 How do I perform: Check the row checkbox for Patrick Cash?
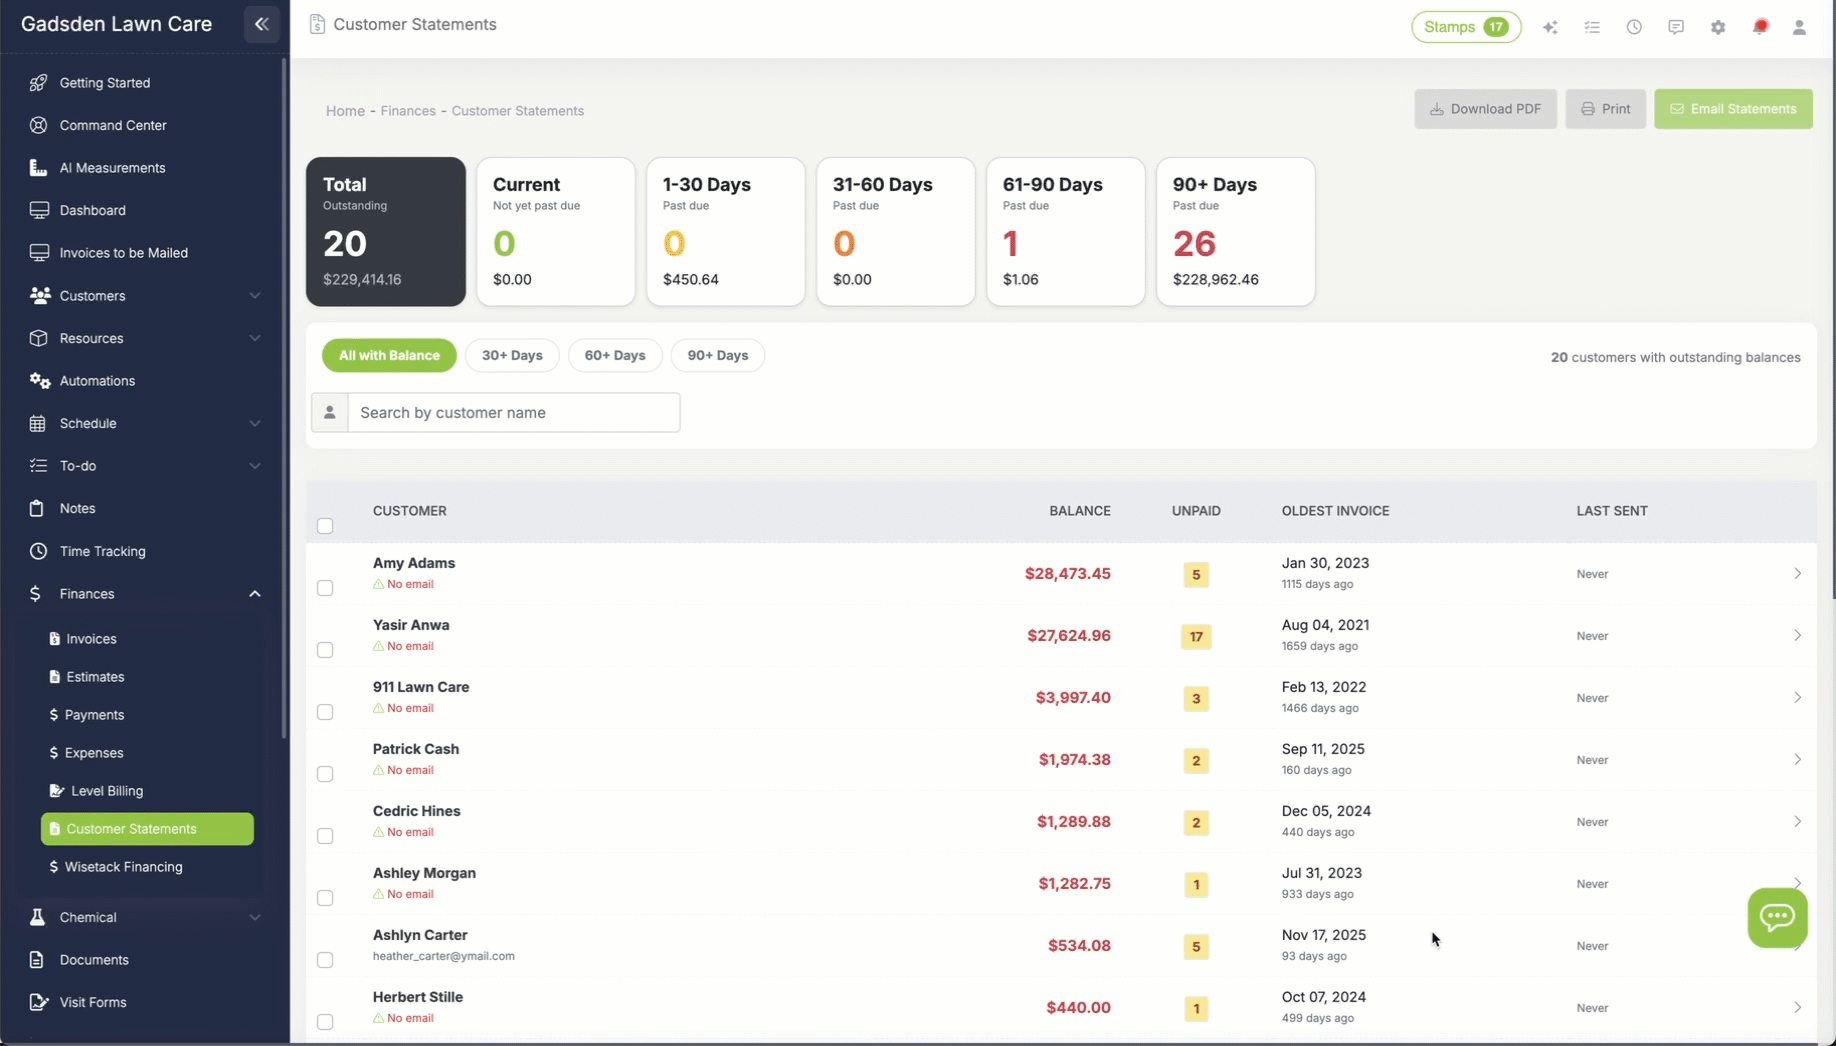pyautogui.click(x=325, y=773)
